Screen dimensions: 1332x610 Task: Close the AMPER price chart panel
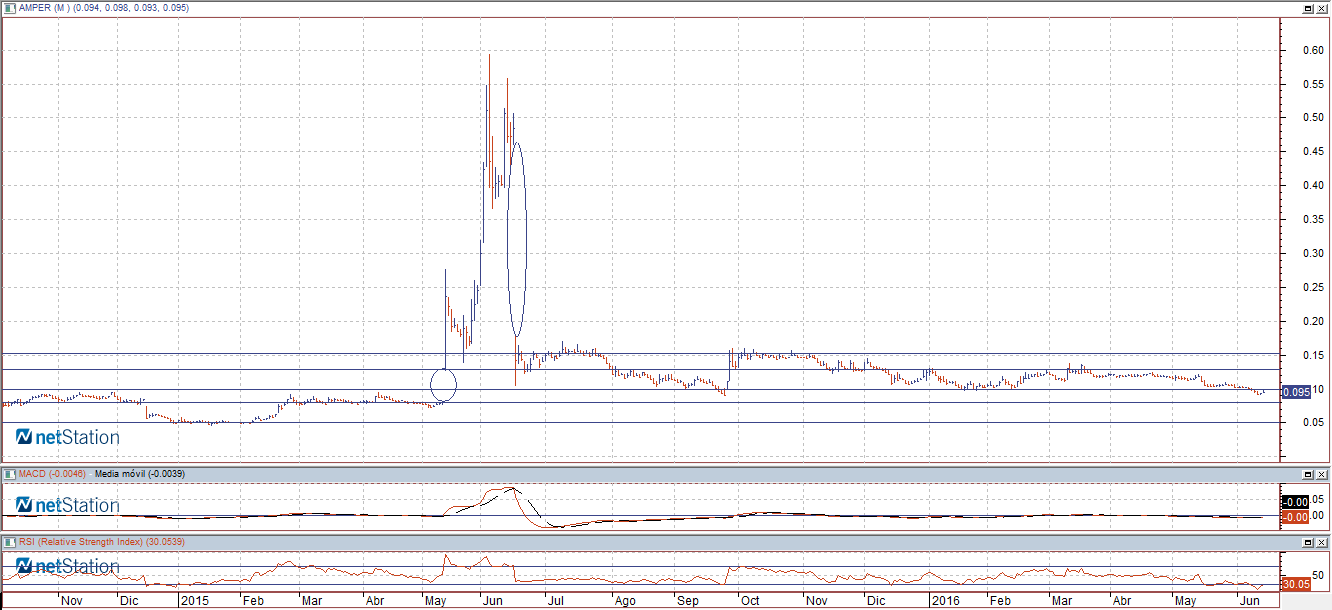tap(1322, 7)
